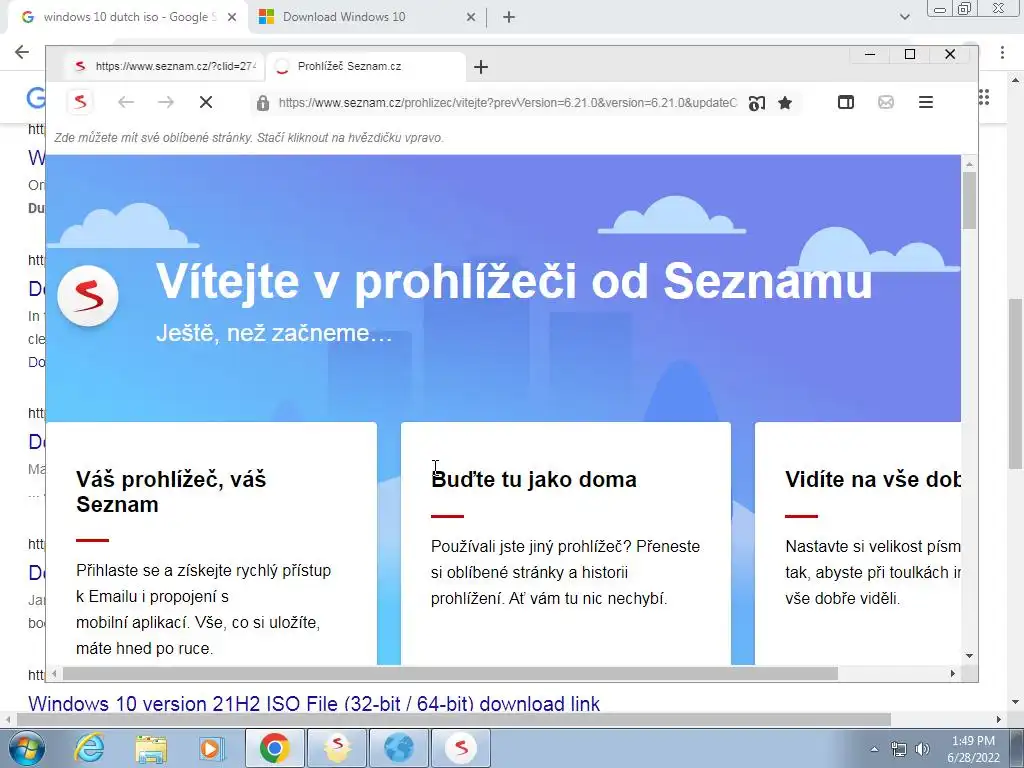Open Google apps grid in Chrome page
Viewport: 1024px width, 768px height.
click(x=984, y=97)
